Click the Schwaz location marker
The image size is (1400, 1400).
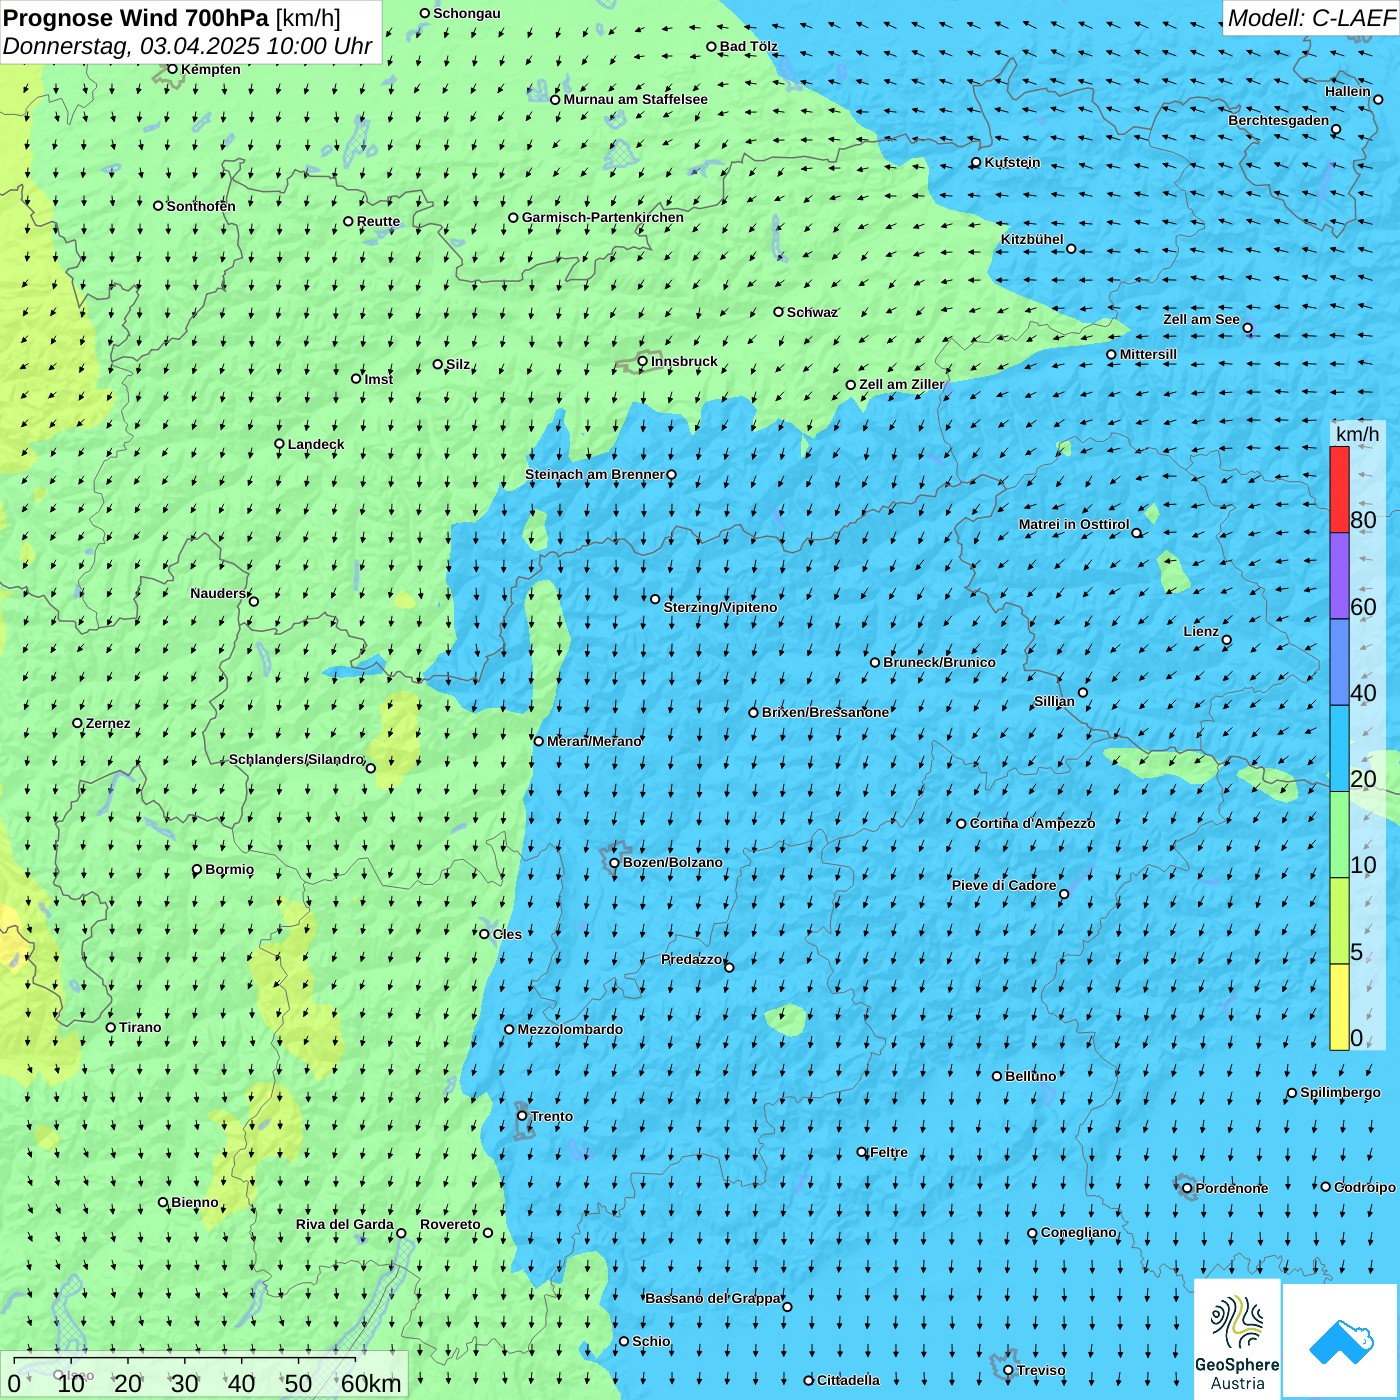778,312
